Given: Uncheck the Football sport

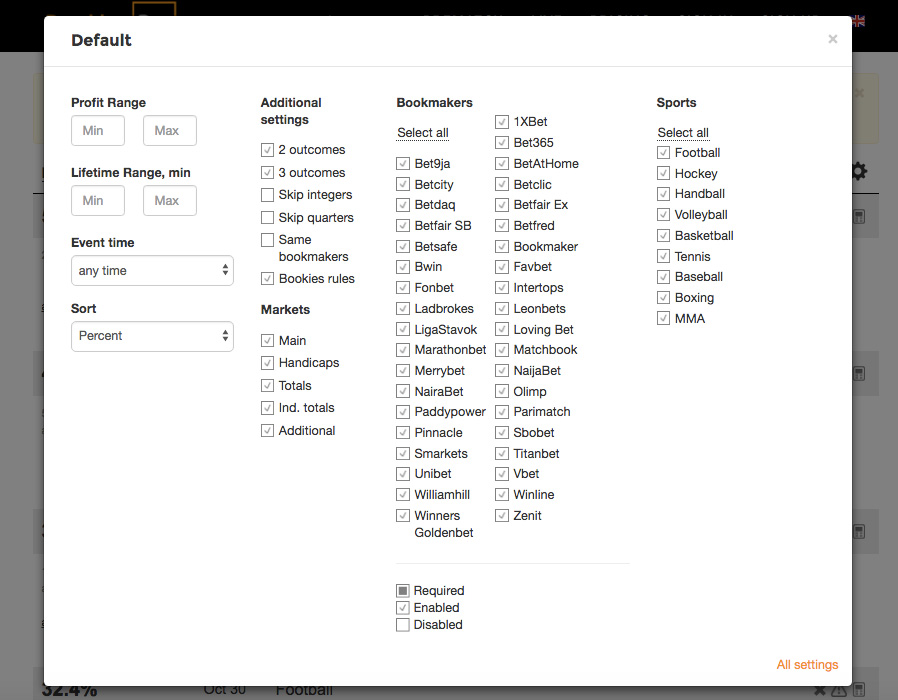Looking at the screenshot, I should click(663, 153).
